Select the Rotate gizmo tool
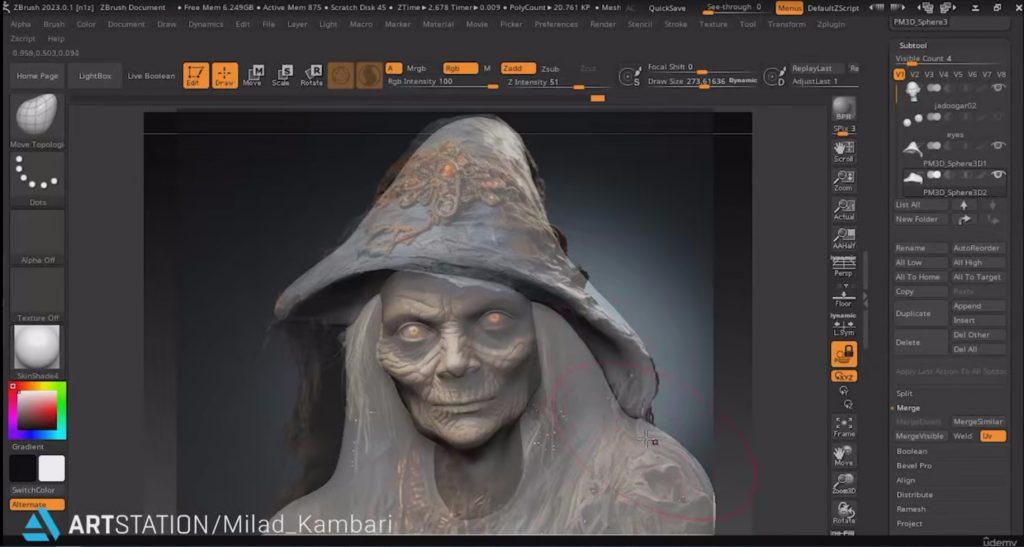 (312, 76)
